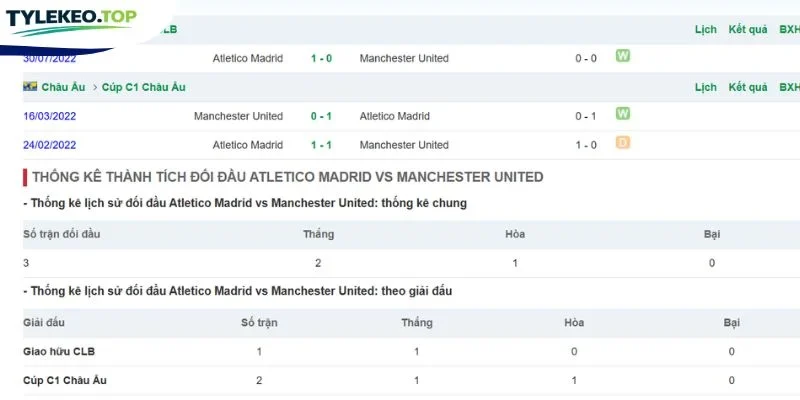Viewport: 800px width, 400px height.
Task: Click the Europe flag icon beside Châu Âu
Action: pyautogui.click(x=30, y=86)
